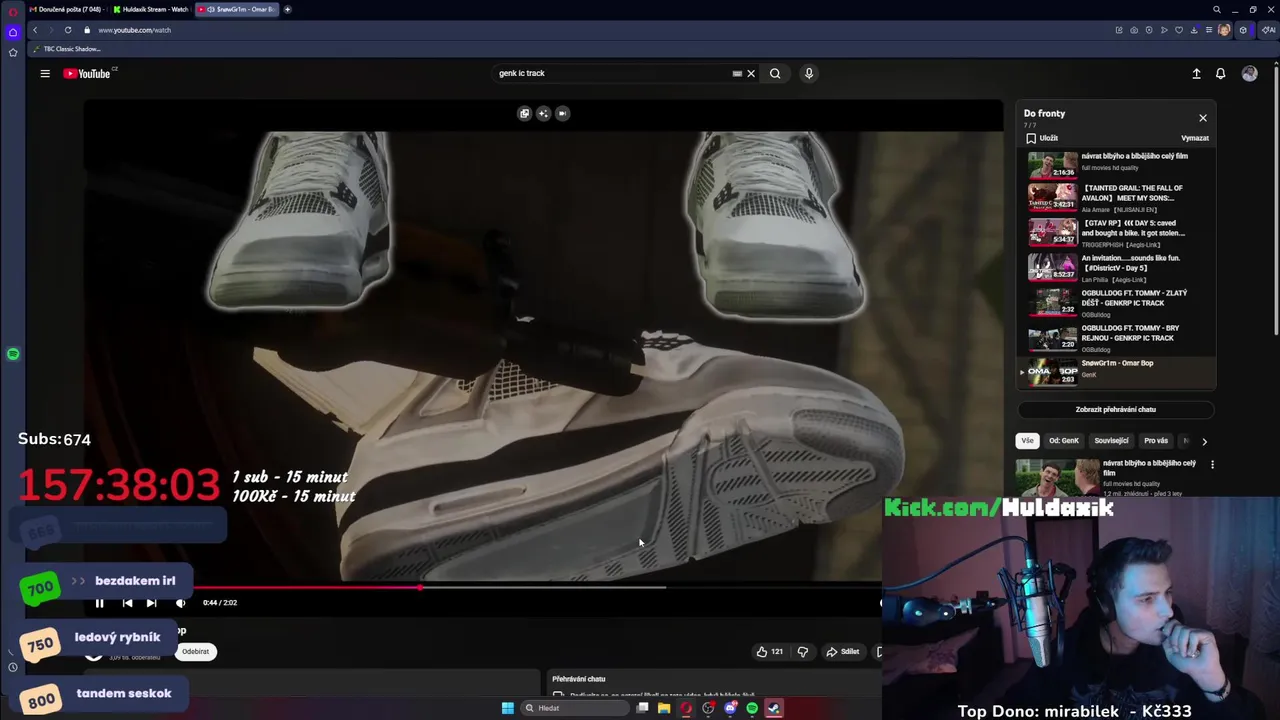Select the Od: GenK filter chip
Viewport: 1280px width, 720px height.
[1064, 440]
